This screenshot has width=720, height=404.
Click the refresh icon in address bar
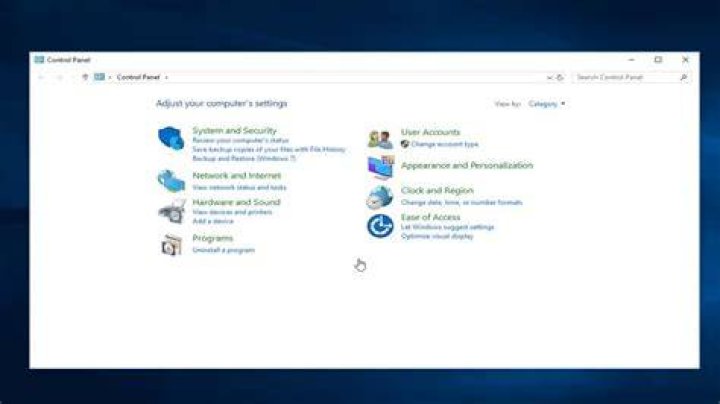560,77
